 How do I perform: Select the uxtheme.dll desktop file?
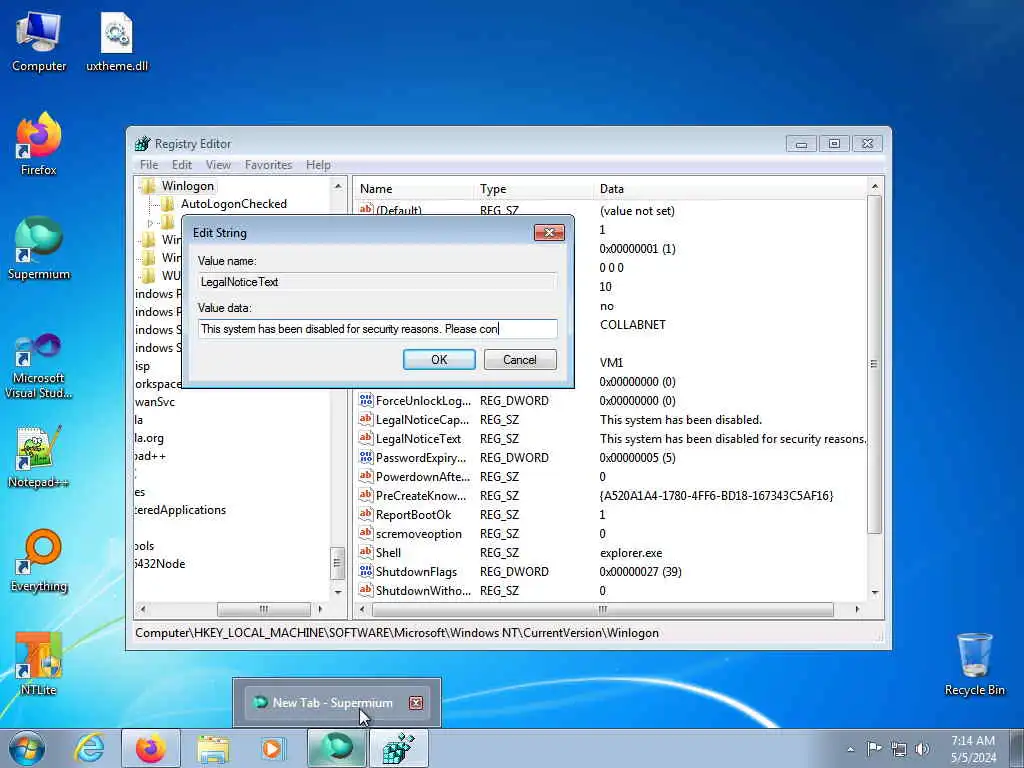(x=117, y=41)
